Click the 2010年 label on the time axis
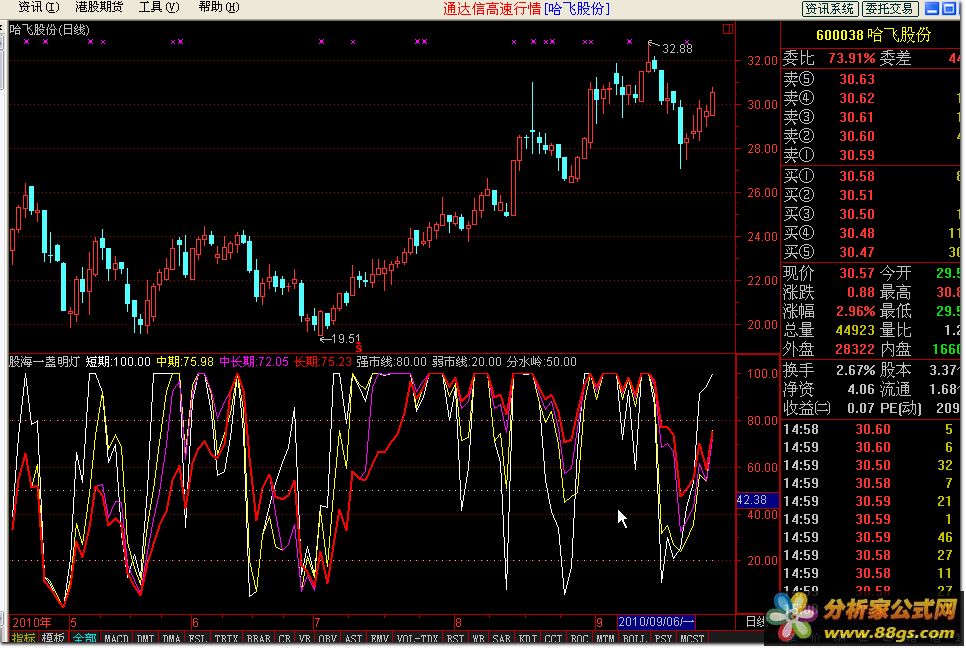 [x=31, y=623]
